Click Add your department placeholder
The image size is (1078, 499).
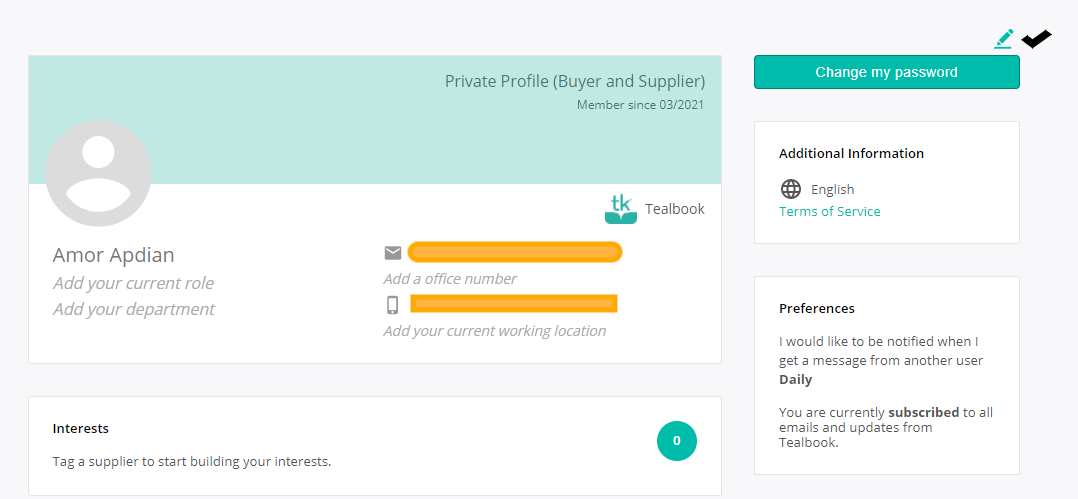pos(134,309)
